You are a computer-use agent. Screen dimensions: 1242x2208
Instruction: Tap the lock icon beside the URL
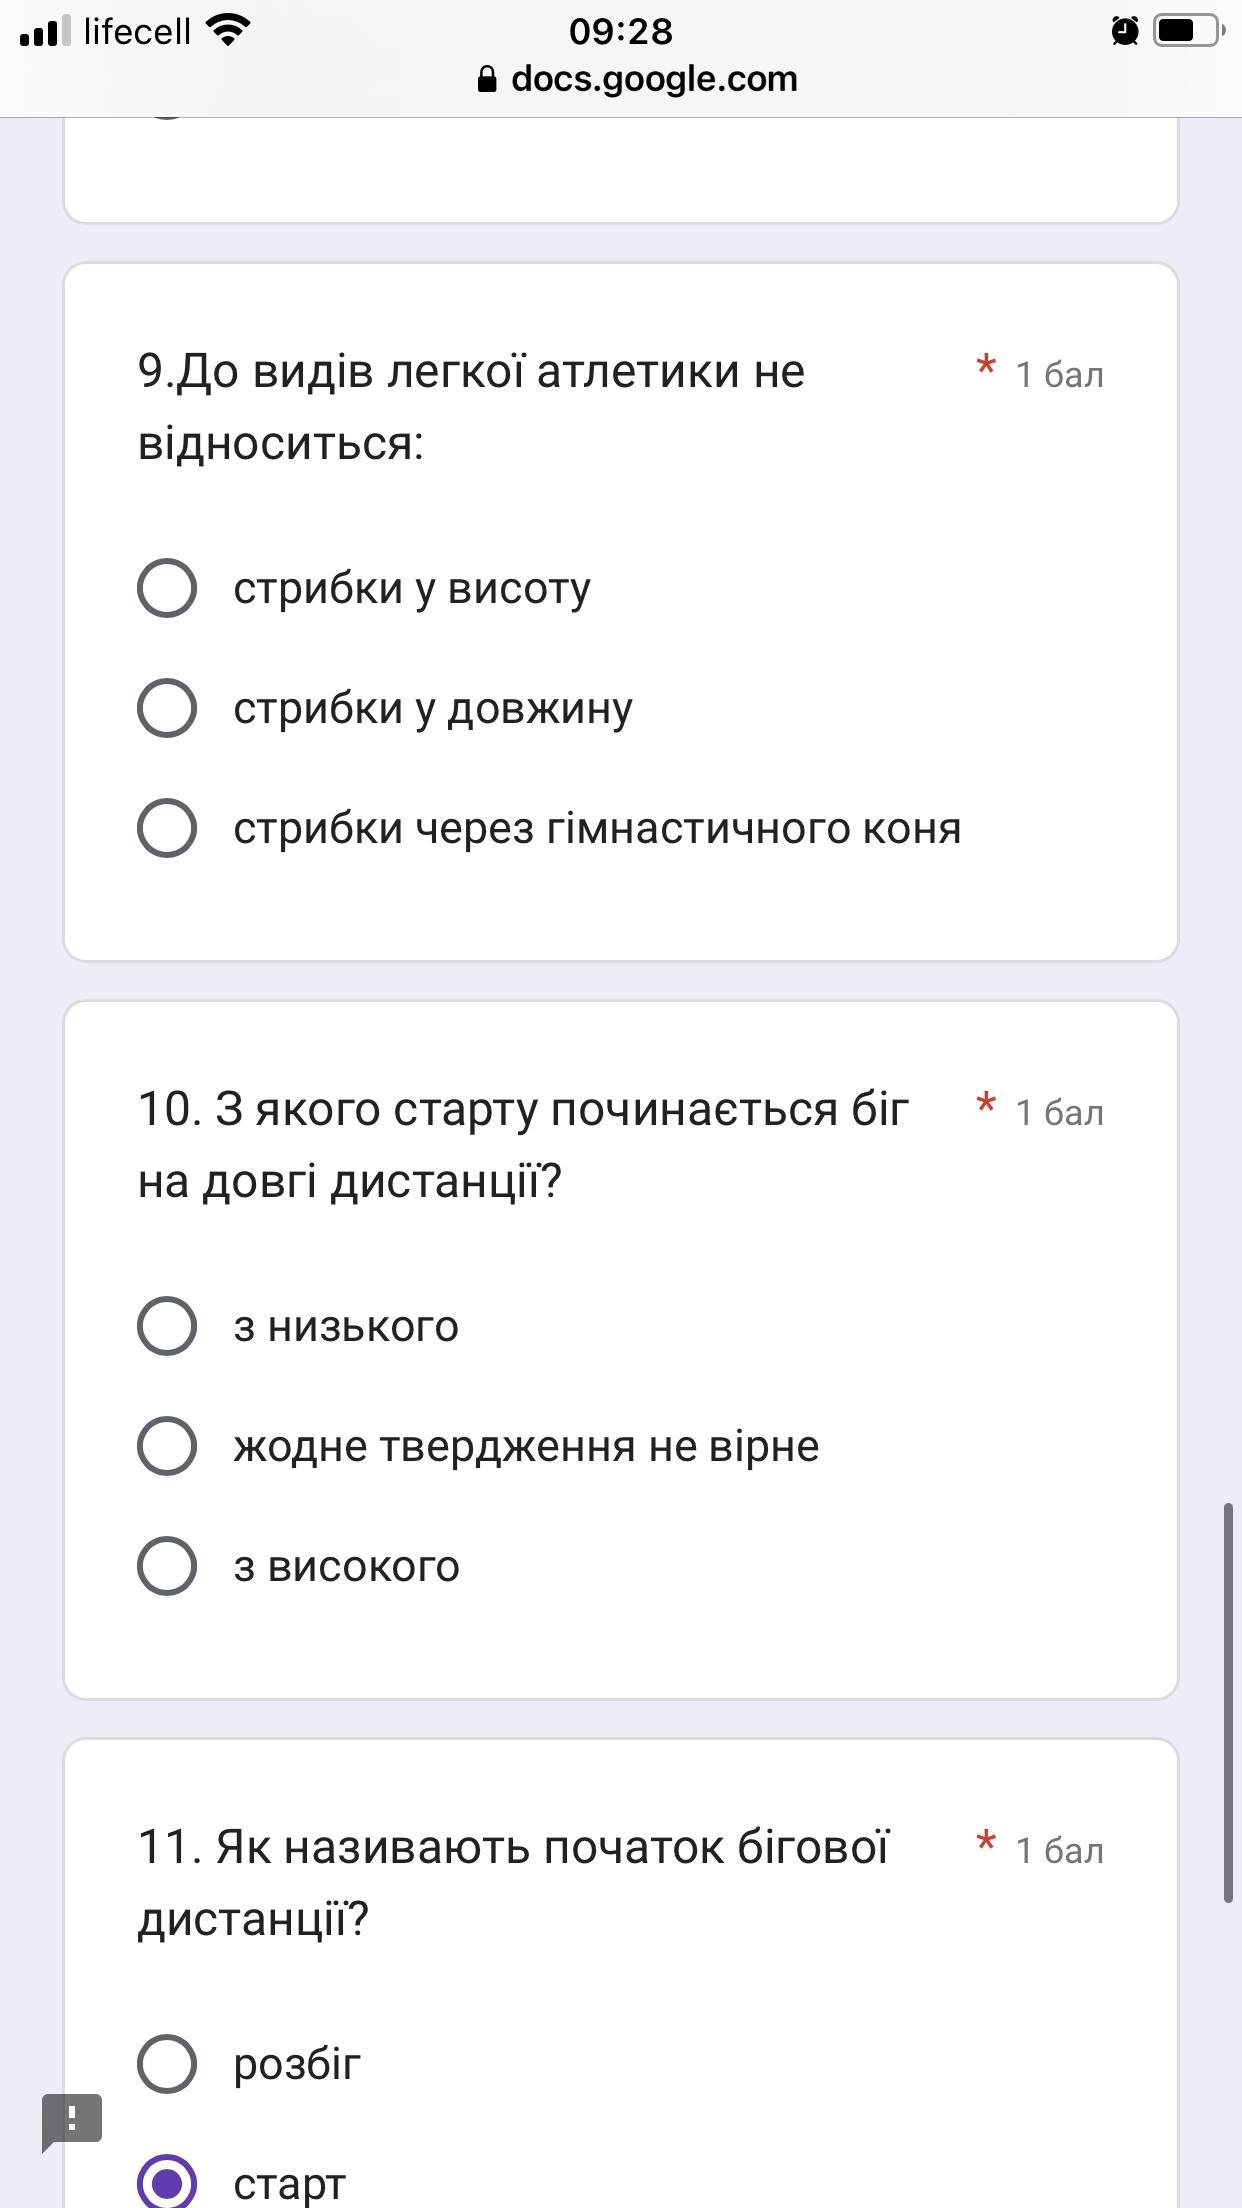pyautogui.click(x=487, y=80)
